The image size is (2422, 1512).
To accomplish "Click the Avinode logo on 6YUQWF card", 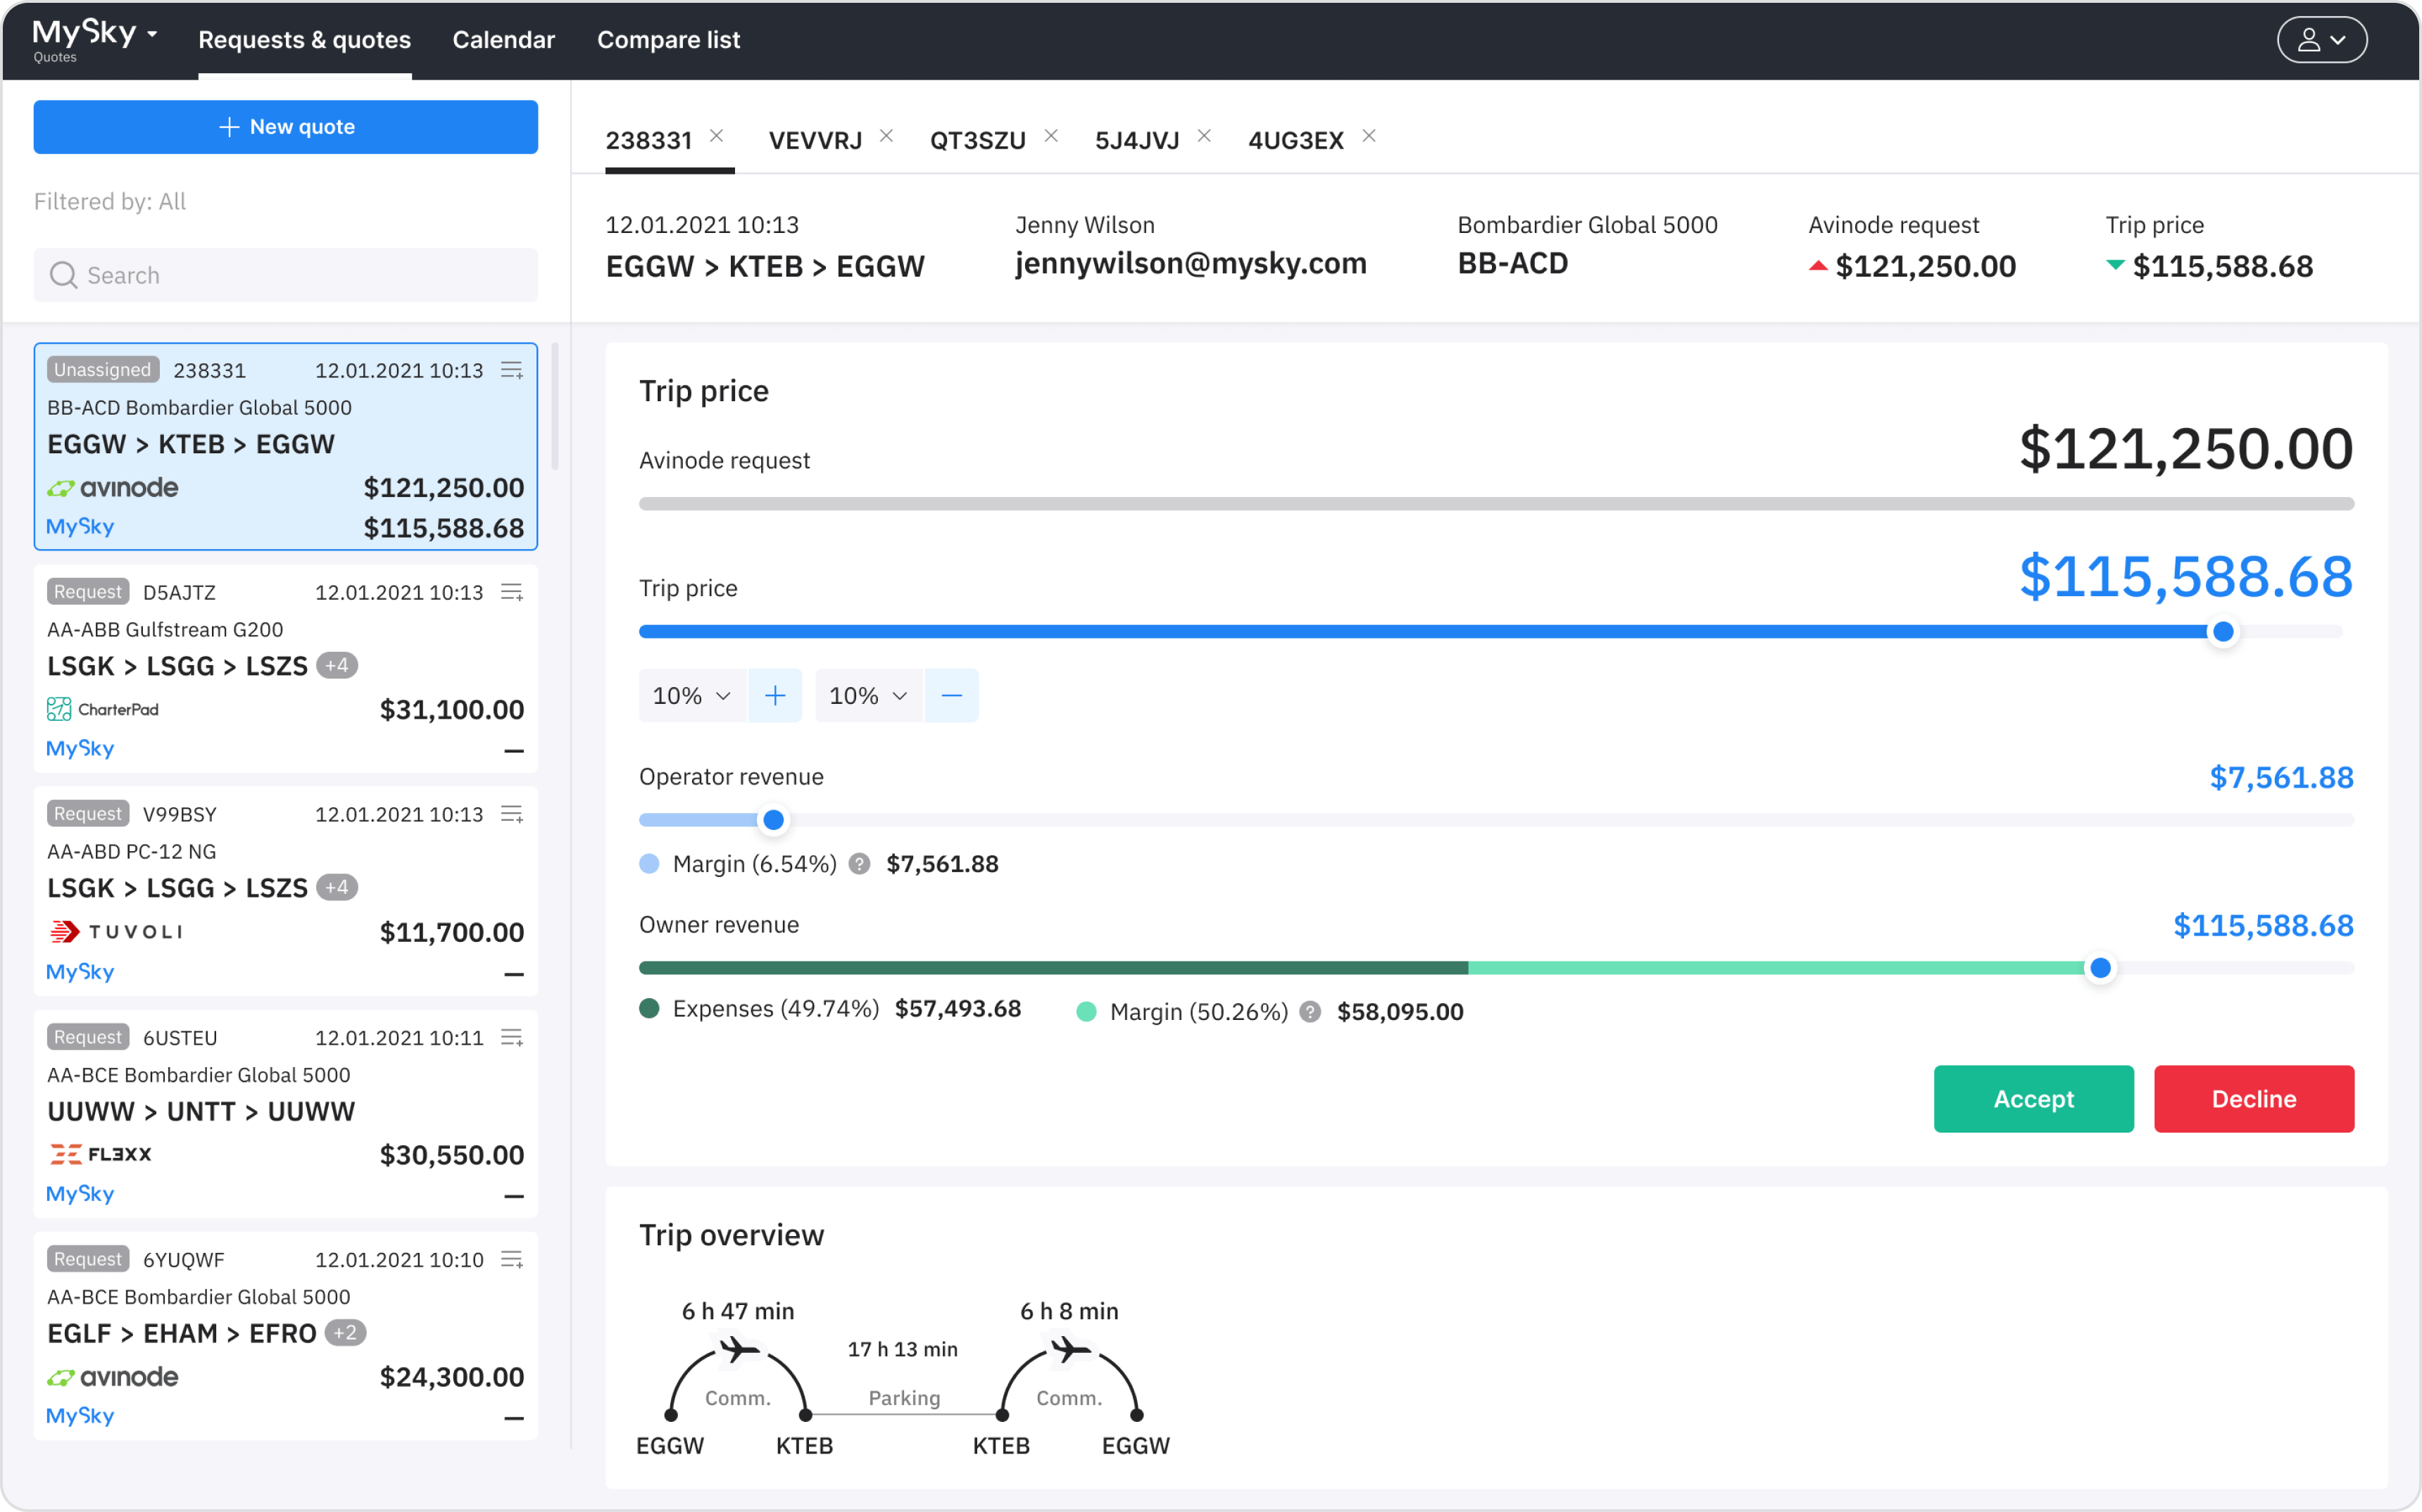I will [113, 1377].
